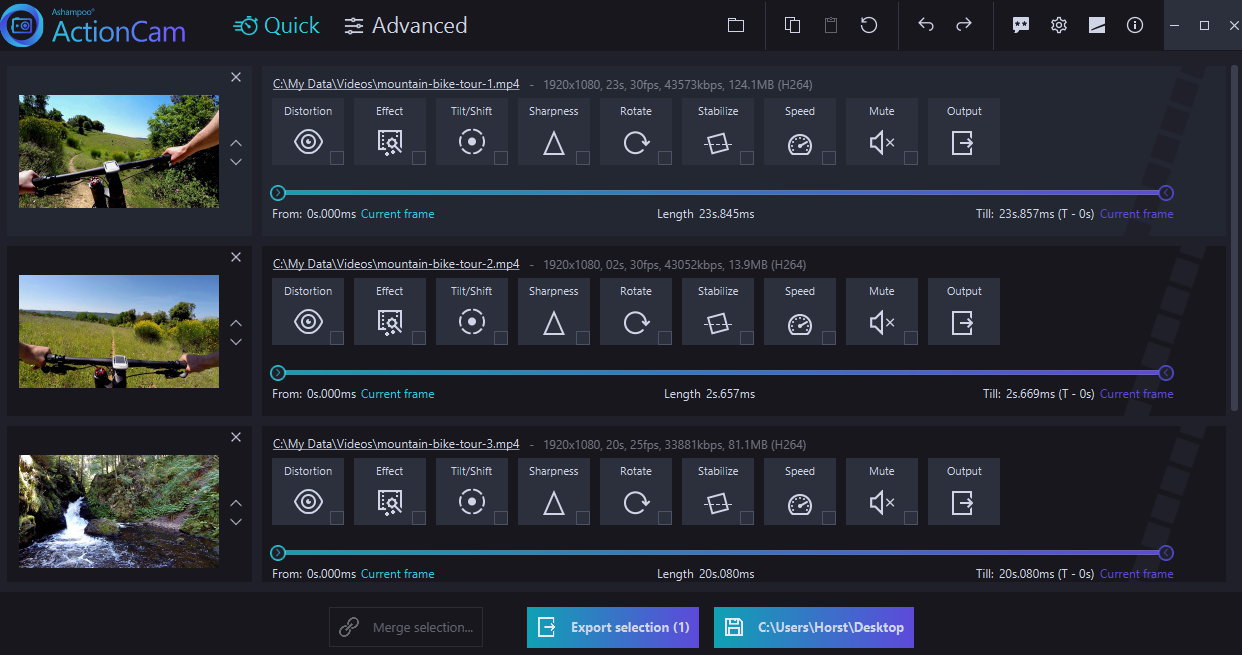Screen dimensions: 1242x655
Task: Select the waterfall video thumbnail
Action: [x=118, y=510]
